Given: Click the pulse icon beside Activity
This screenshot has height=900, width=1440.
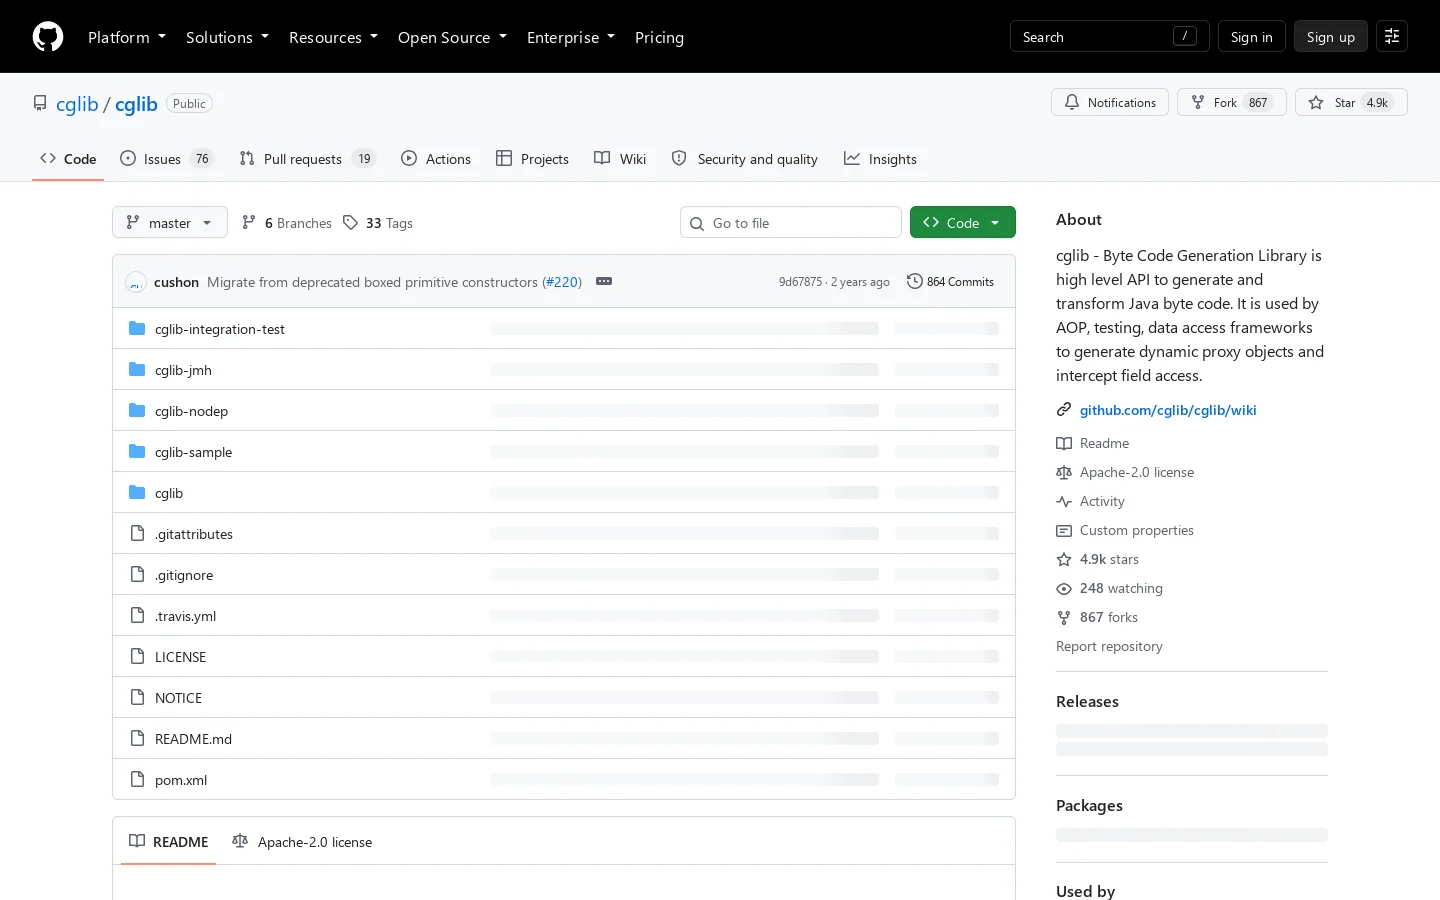Looking at the screenshot, I should [x=1064, y=501].
